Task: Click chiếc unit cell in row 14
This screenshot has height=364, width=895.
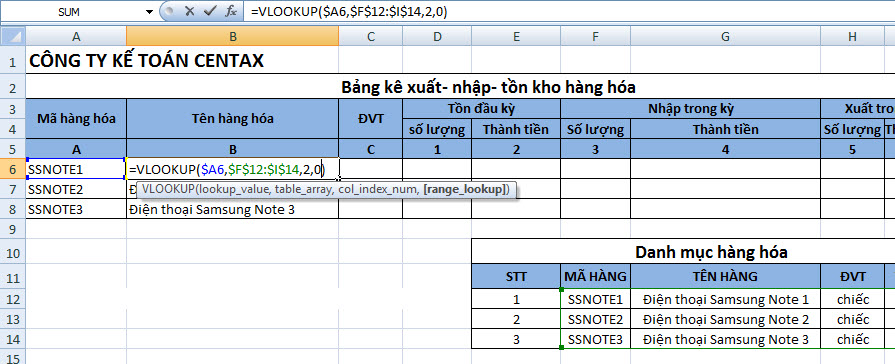Action: point(852,339)
